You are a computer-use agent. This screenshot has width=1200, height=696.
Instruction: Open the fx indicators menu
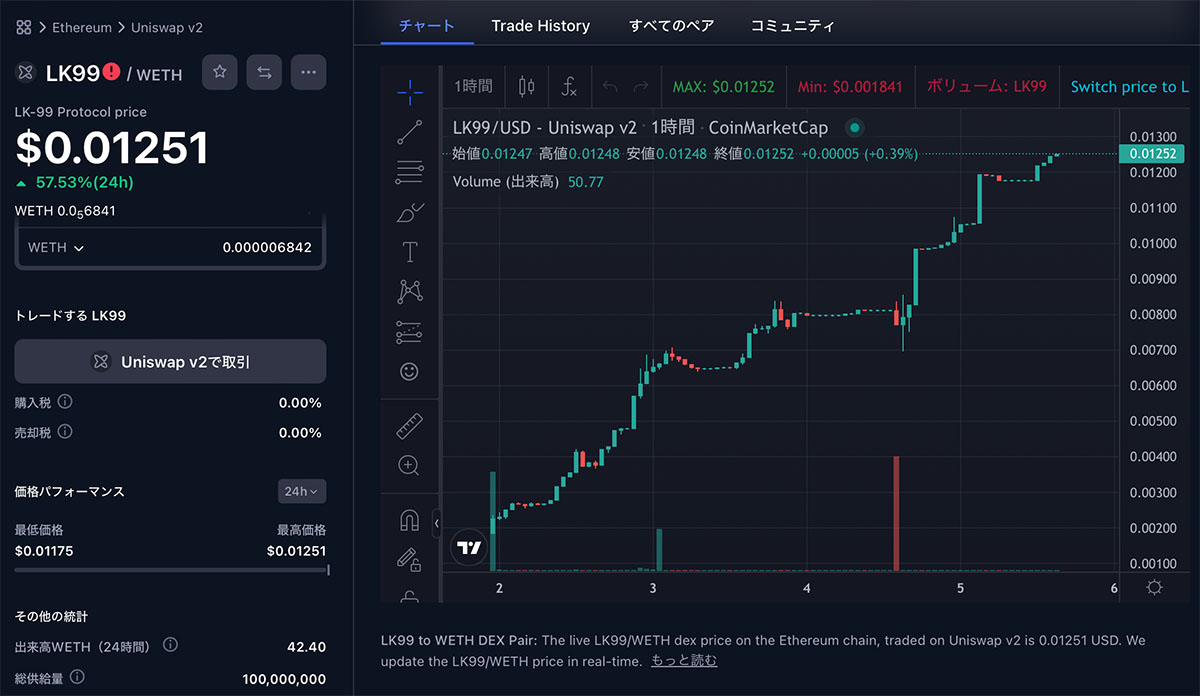pos(568,87)
